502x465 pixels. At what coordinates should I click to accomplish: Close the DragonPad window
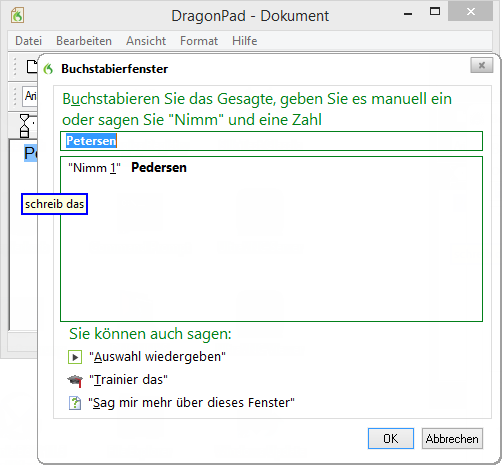(471, 12)
